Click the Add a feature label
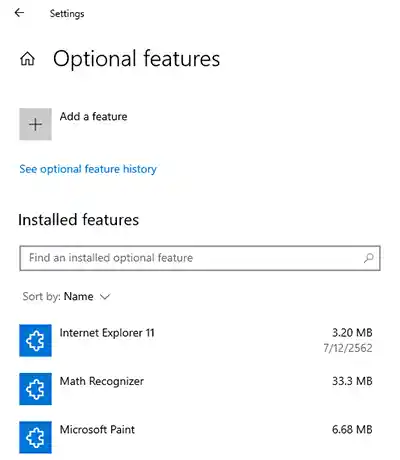The height and width of the screenshot is (460, 400). click(x=94, y=116)
